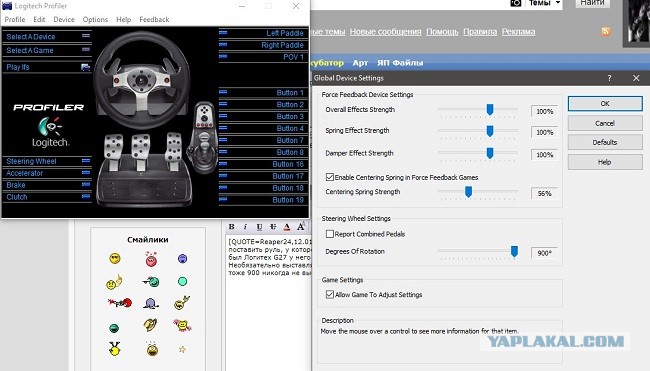The height and width of the screenshot is (371, 650).
Task: Open the Device menu
Action: pos(64,19)
